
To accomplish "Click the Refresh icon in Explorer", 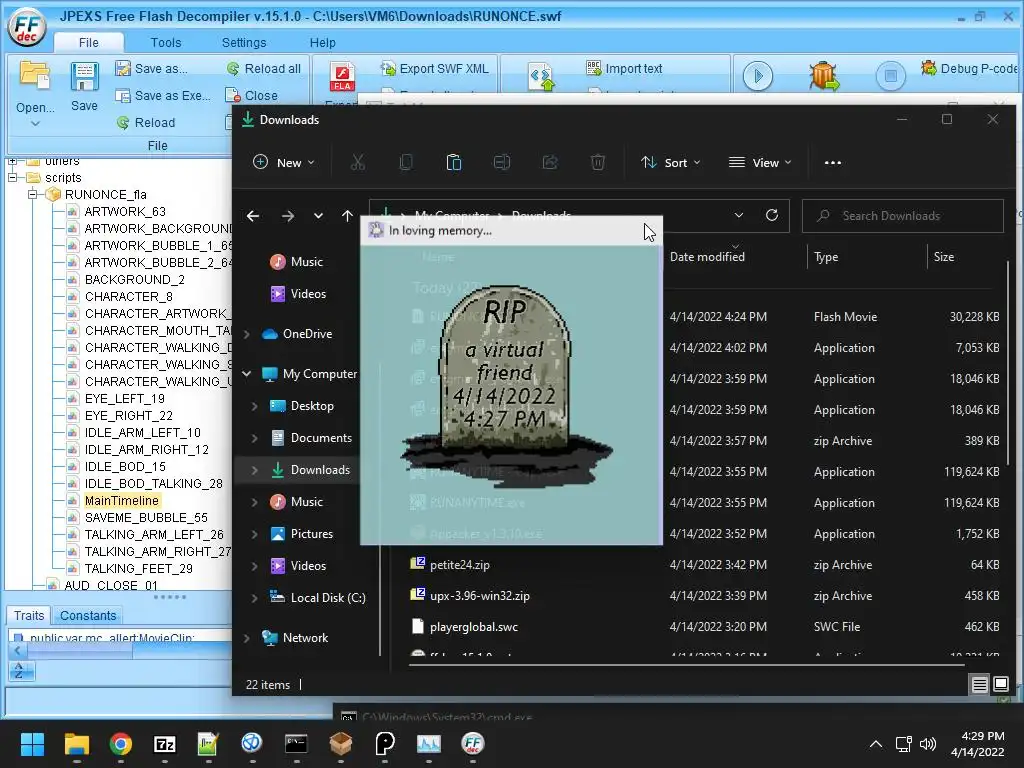I will click(772, 216).
